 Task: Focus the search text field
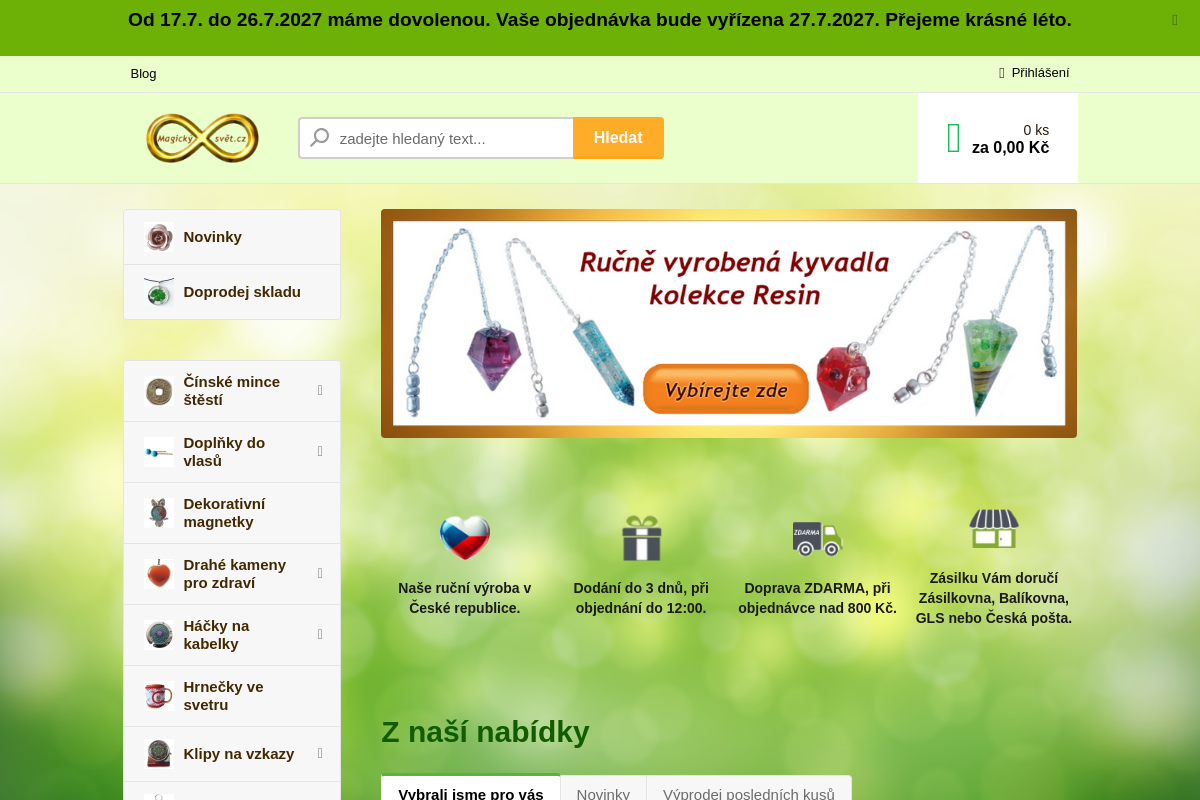[436, 138]
